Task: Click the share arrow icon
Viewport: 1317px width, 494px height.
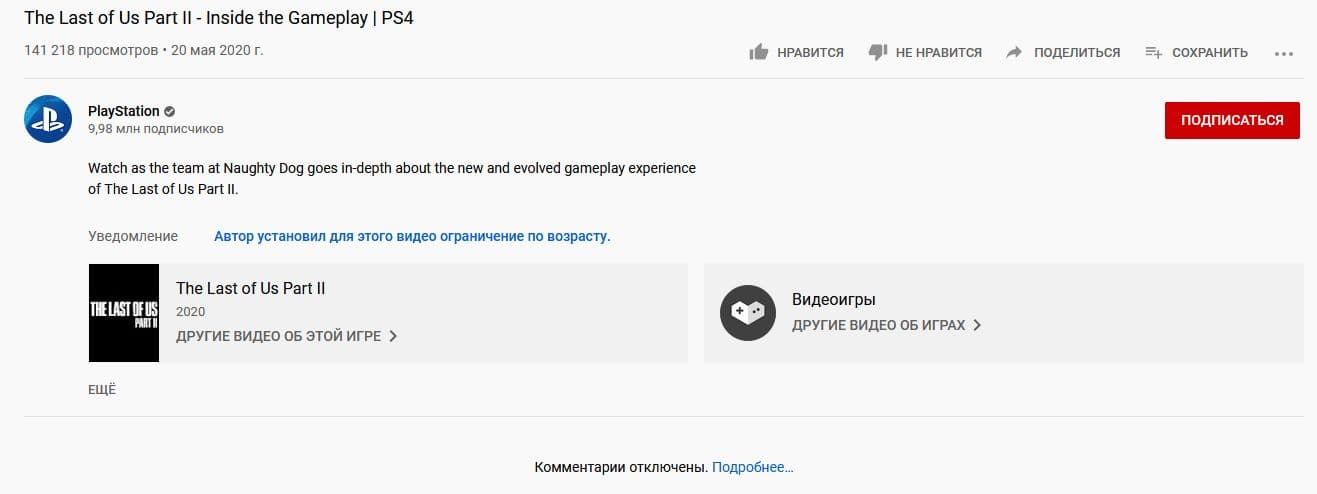Action: [1014, 52]
